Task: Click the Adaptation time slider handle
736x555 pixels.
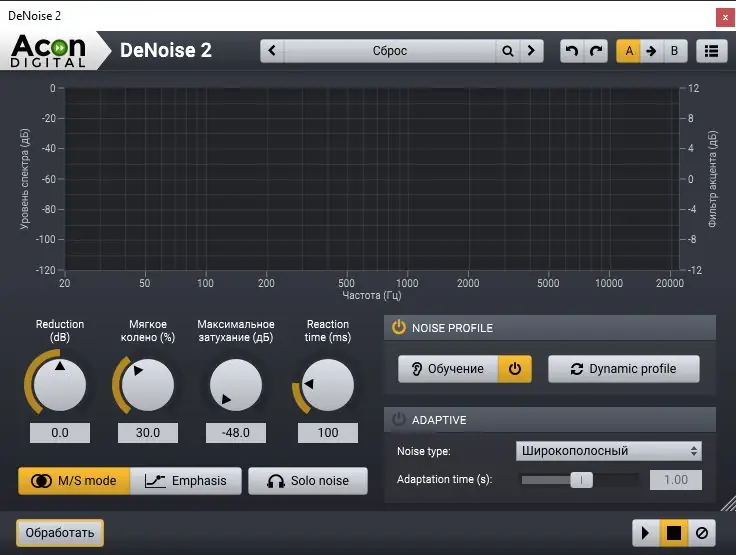Action: pyautogui.click(x=581, y=480)
